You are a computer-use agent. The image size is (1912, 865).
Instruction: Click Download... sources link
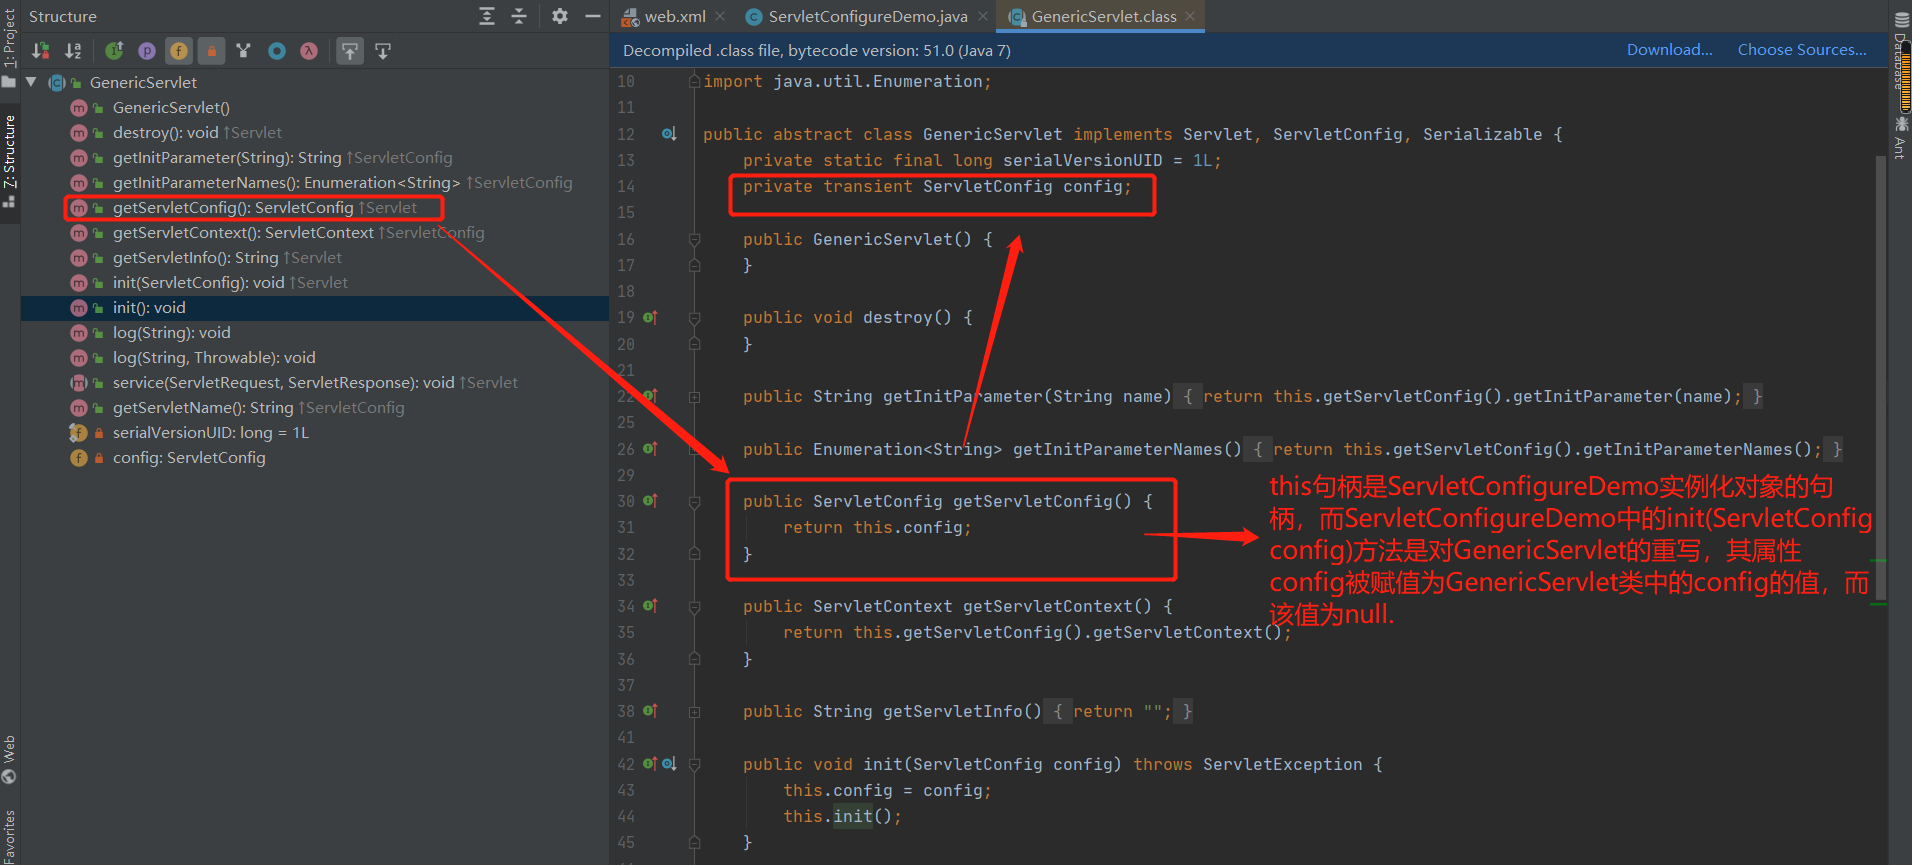pos(1669,50)
